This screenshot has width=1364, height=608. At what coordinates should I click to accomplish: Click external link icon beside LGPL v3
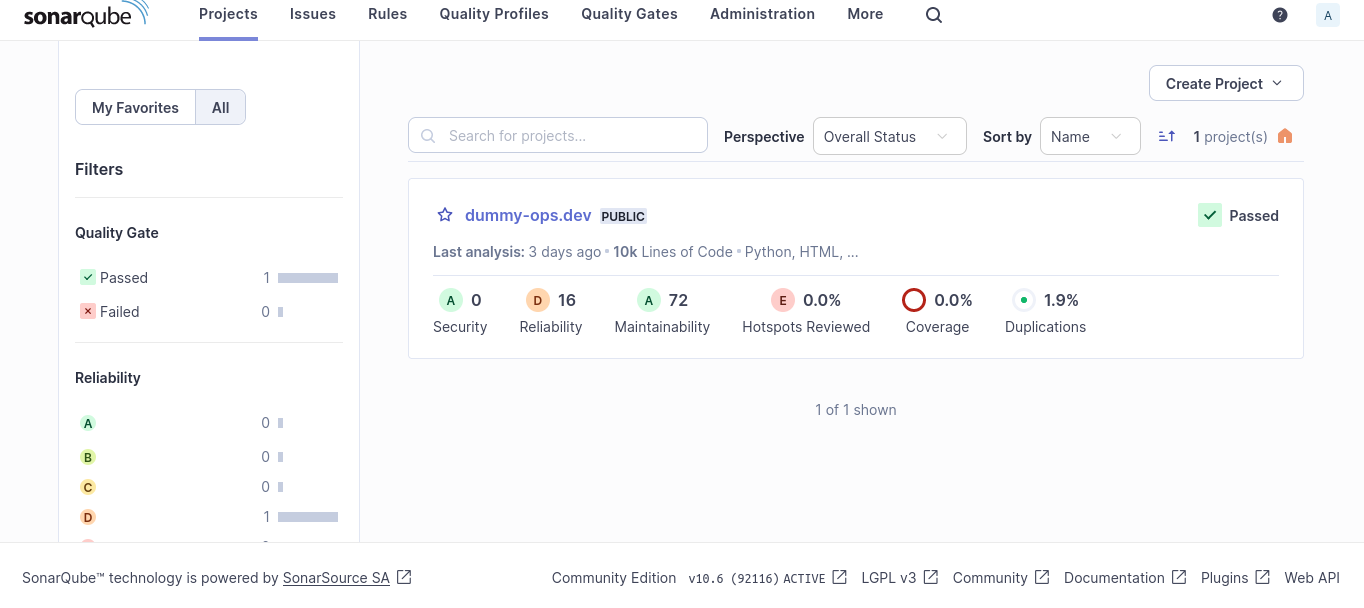931,577
